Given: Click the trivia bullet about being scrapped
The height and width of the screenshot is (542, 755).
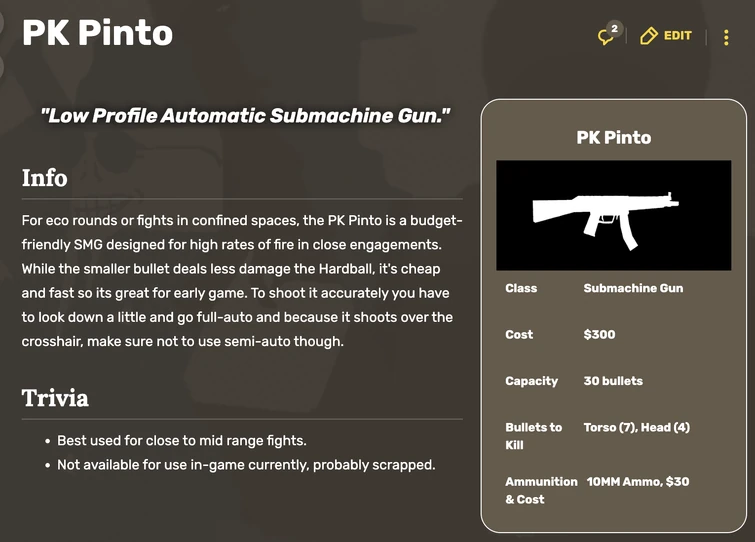Looking at the screenshot, I should tap(246, 465).
